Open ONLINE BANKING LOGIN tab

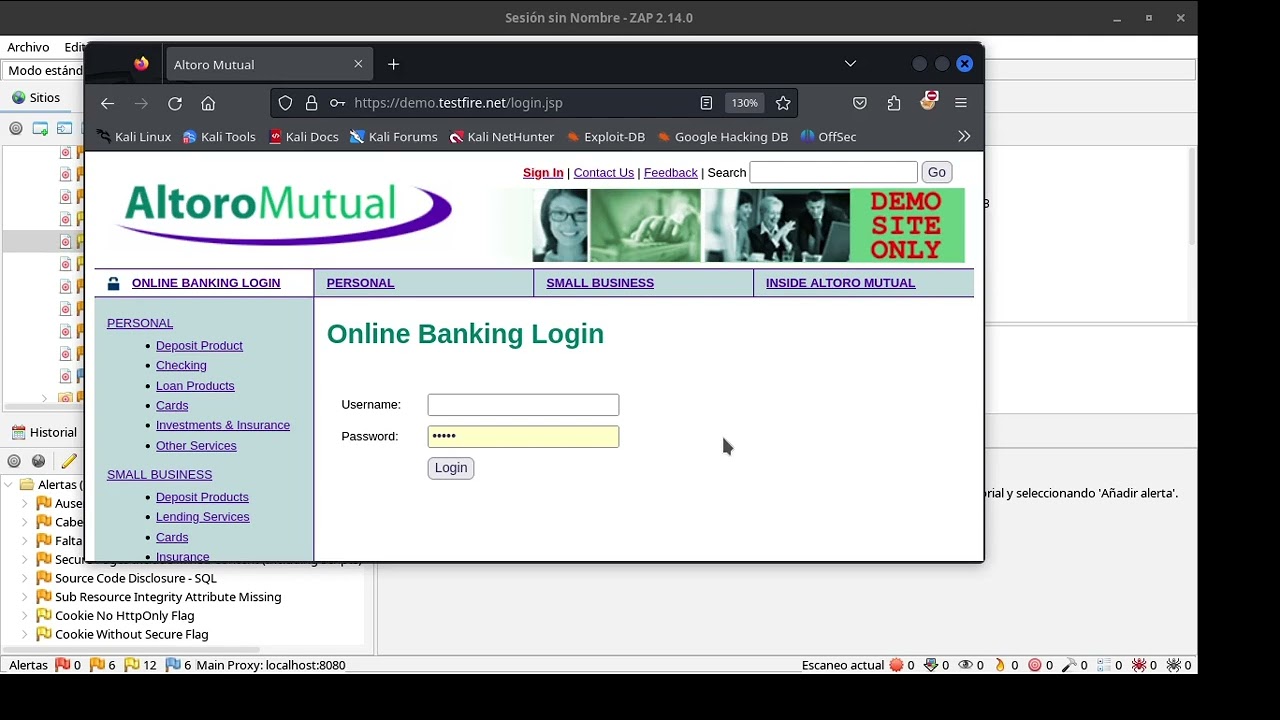tap(206, 283)
